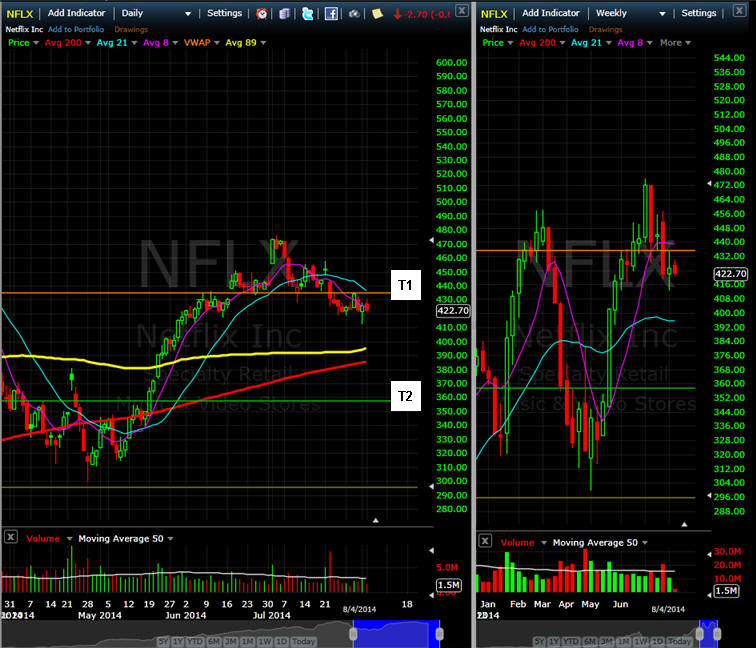Expand the More dropdown in the weekly chart

click(x=688, y=43)
